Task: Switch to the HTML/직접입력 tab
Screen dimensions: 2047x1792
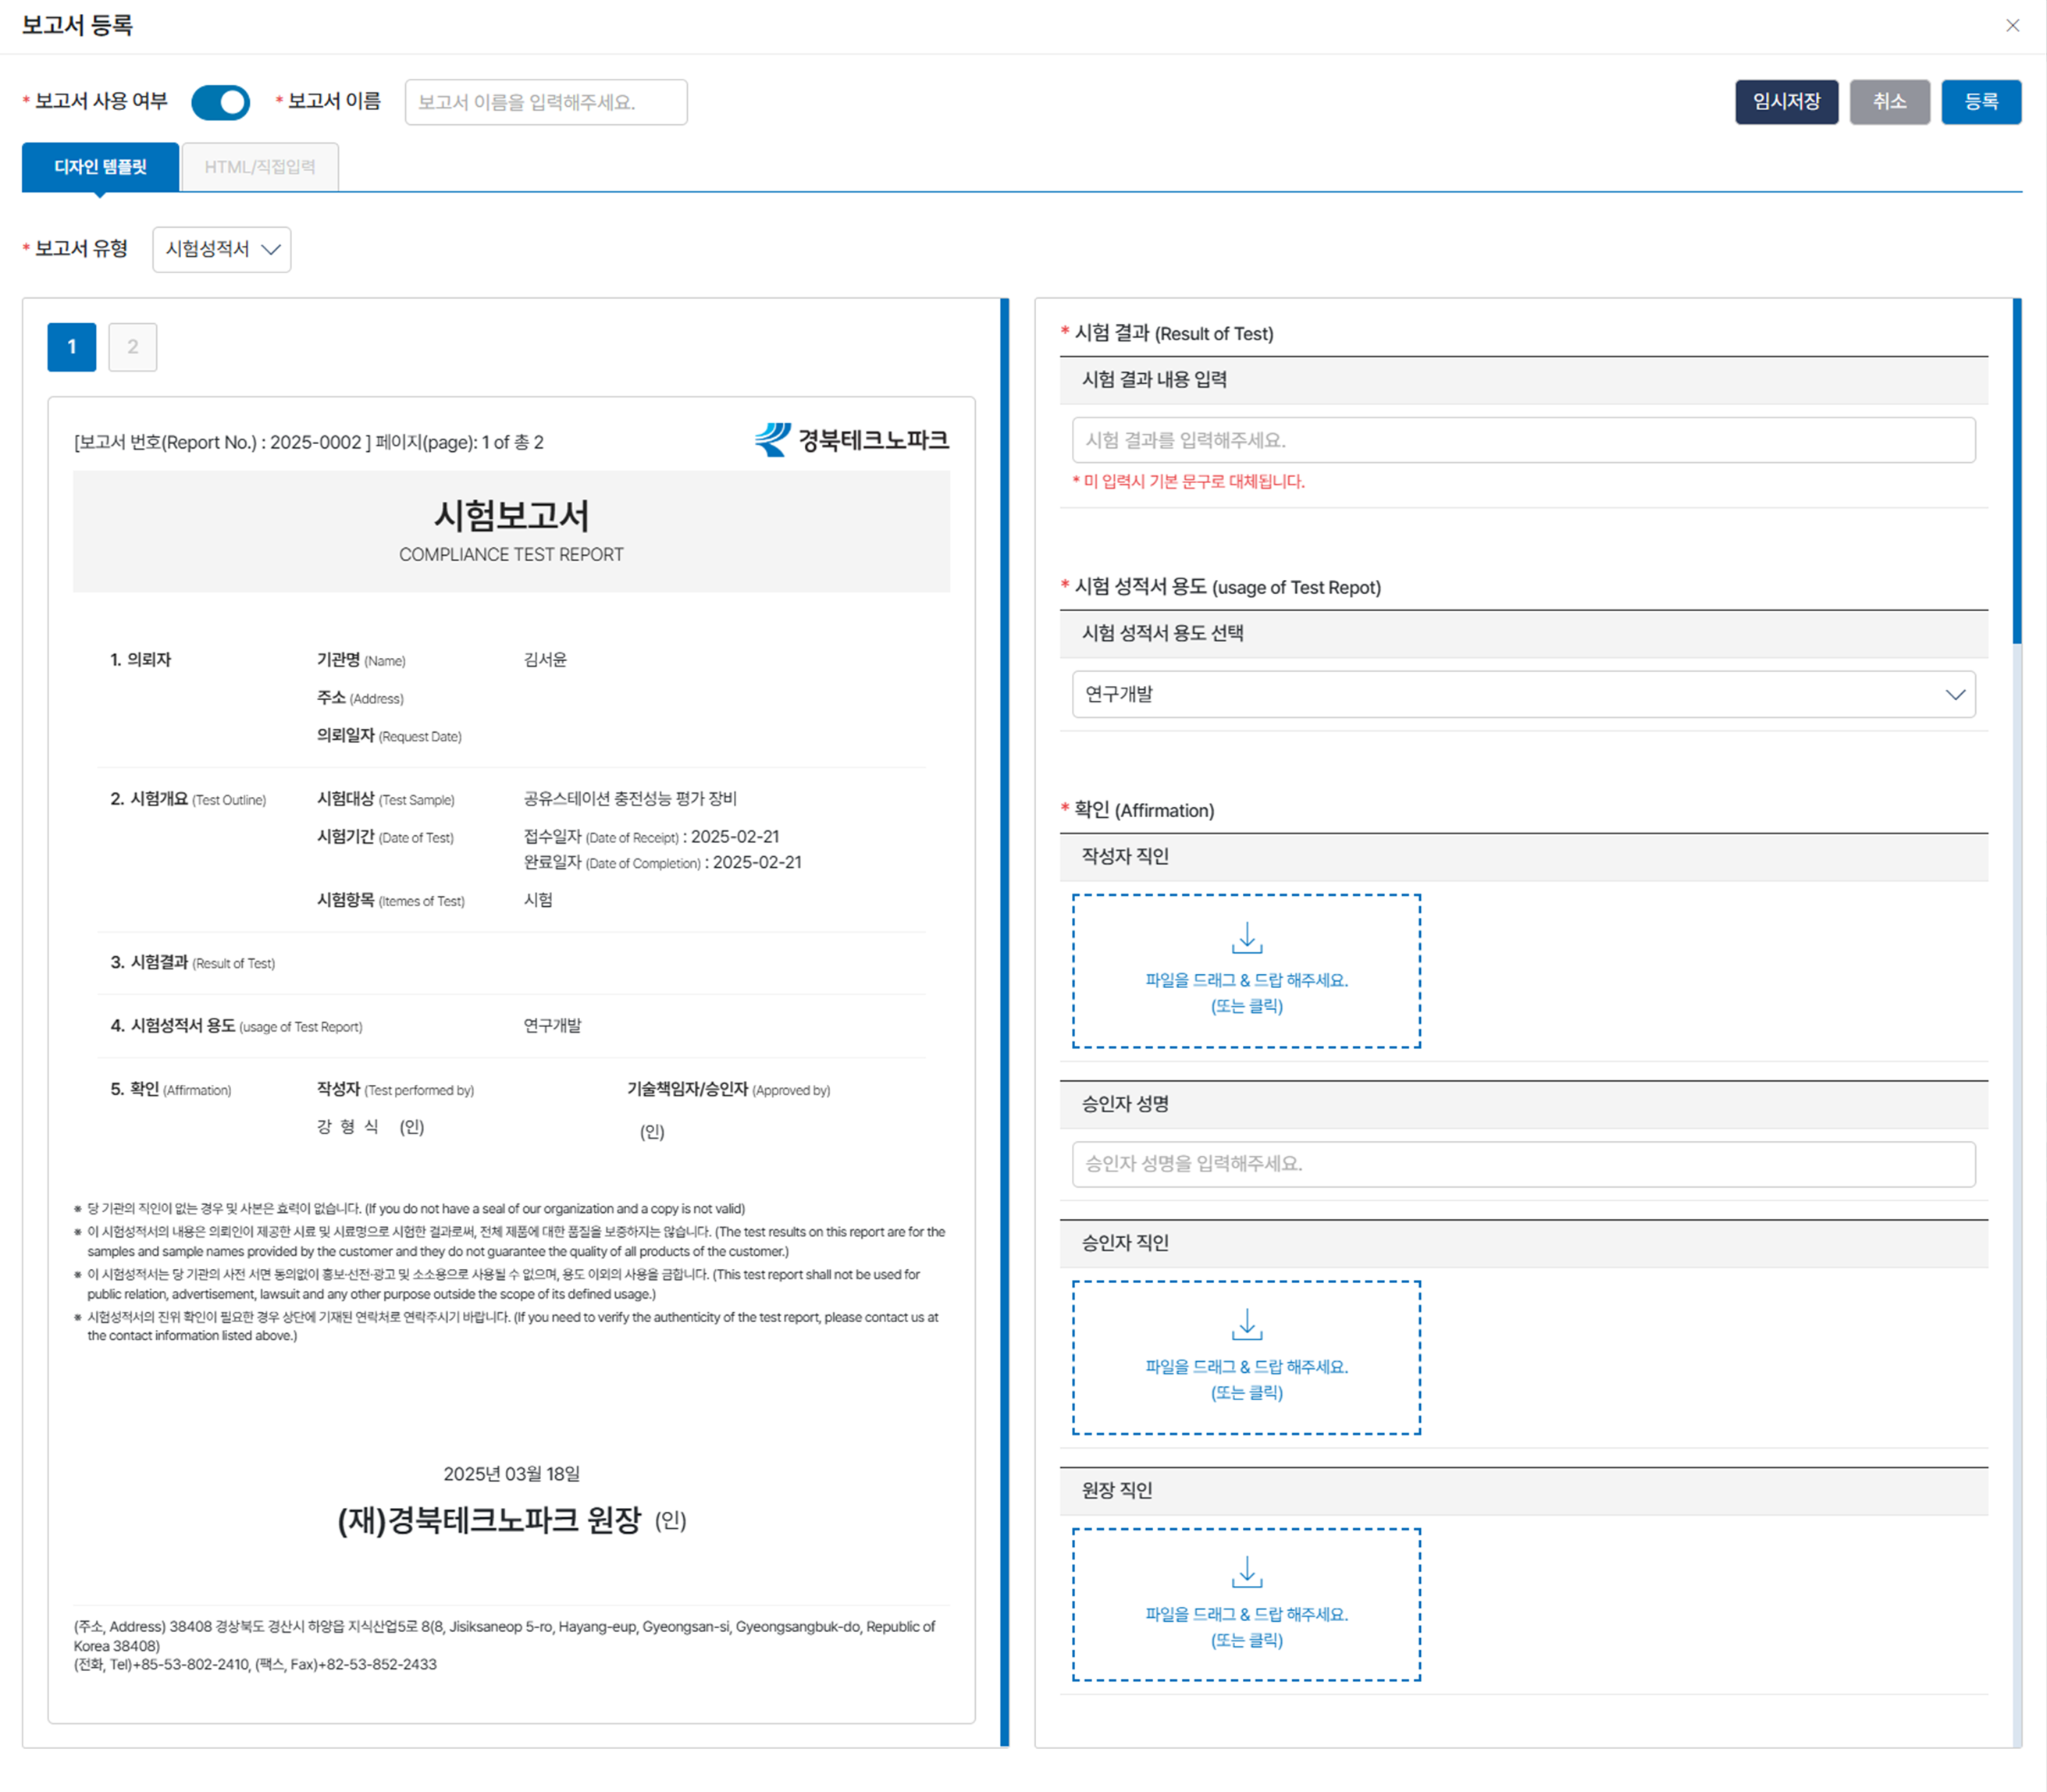Action: pyautogui.click(x=260, y=167)
